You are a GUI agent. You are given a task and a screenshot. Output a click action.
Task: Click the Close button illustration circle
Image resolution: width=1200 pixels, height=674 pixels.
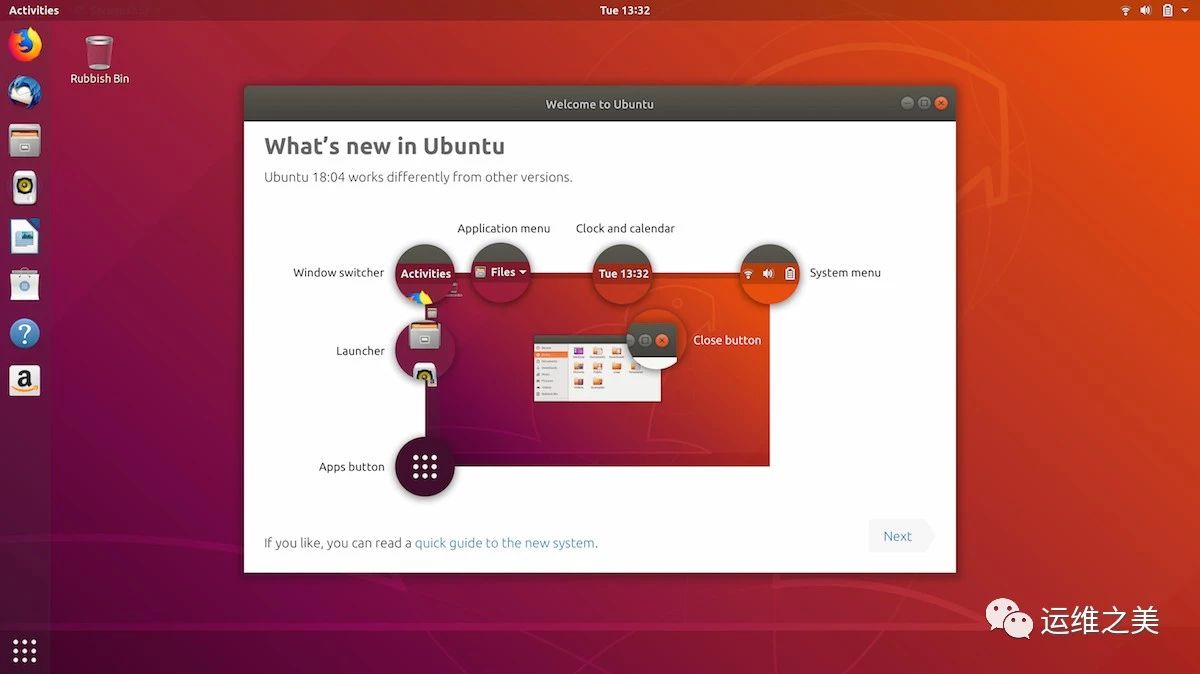(x=655, y=339)
